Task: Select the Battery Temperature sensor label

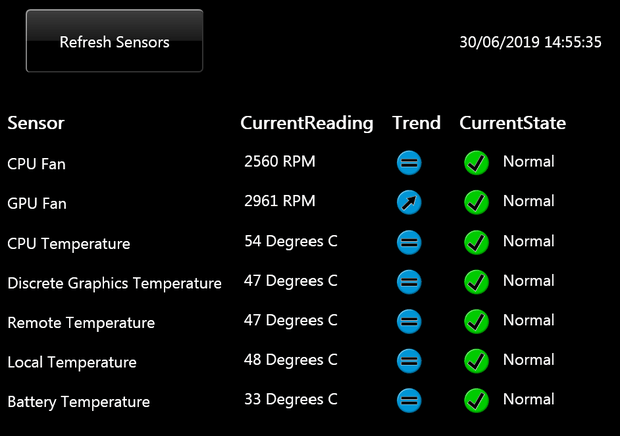Action: [78, 402]
